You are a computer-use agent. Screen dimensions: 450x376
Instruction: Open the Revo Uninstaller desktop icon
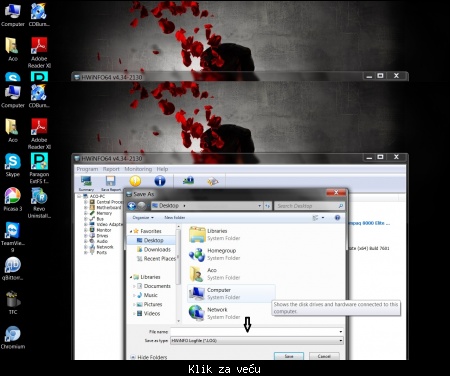pos(39,203)
